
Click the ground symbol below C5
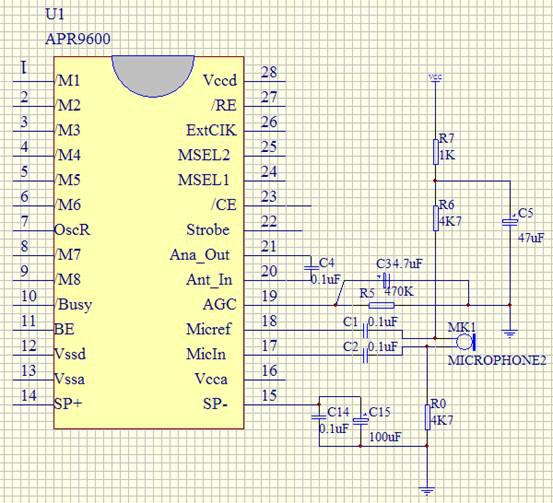[510, 333]
